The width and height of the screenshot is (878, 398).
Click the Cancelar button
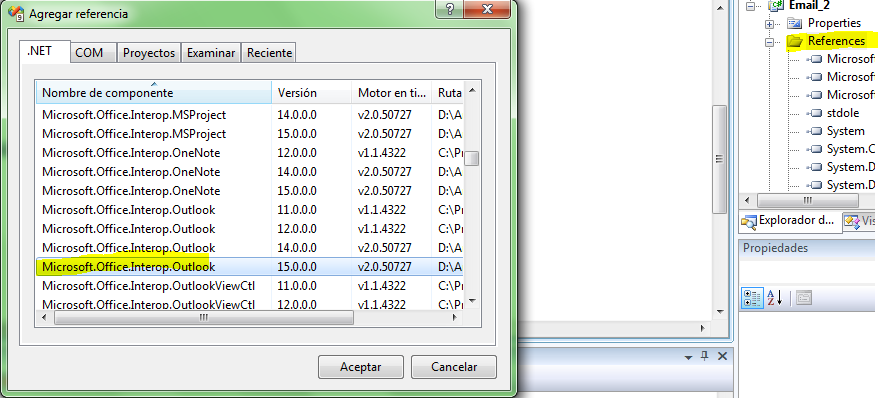pos(454,367)
